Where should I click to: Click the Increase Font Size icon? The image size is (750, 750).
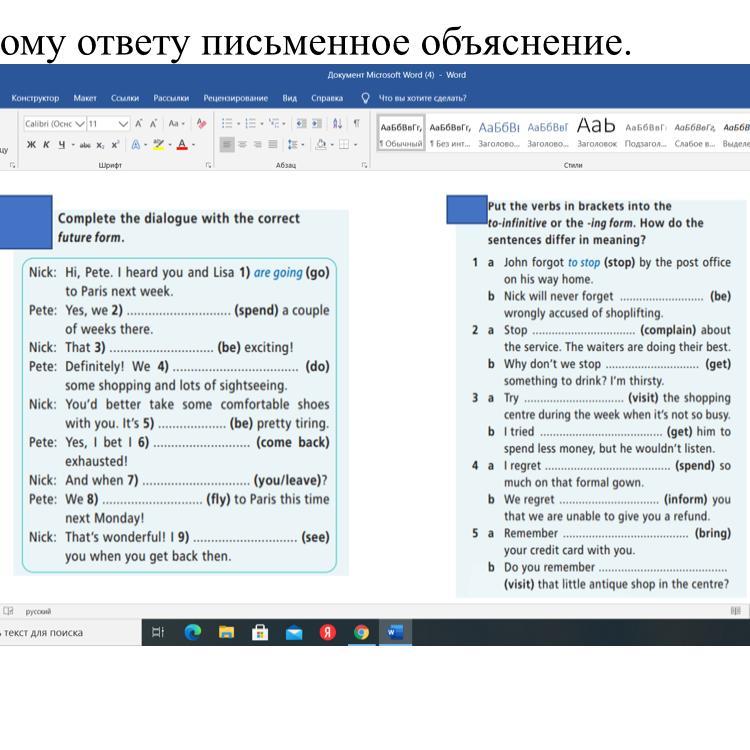point(139,123)
